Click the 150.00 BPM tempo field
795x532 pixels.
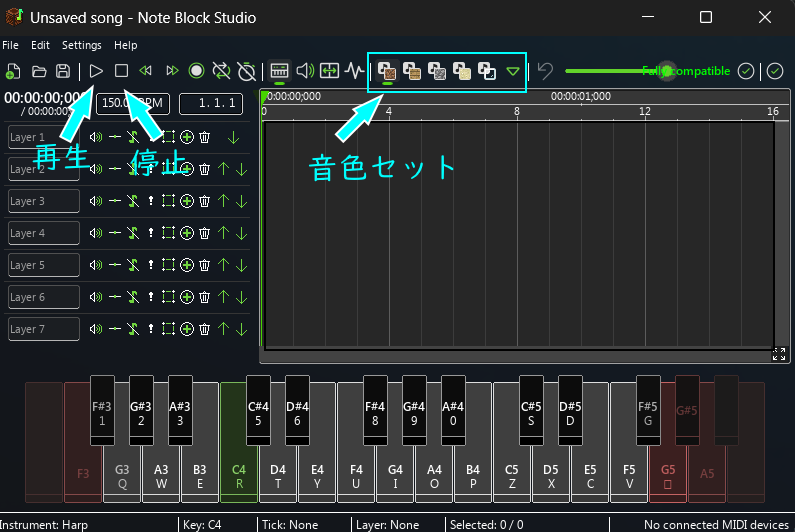coord(133,103)
